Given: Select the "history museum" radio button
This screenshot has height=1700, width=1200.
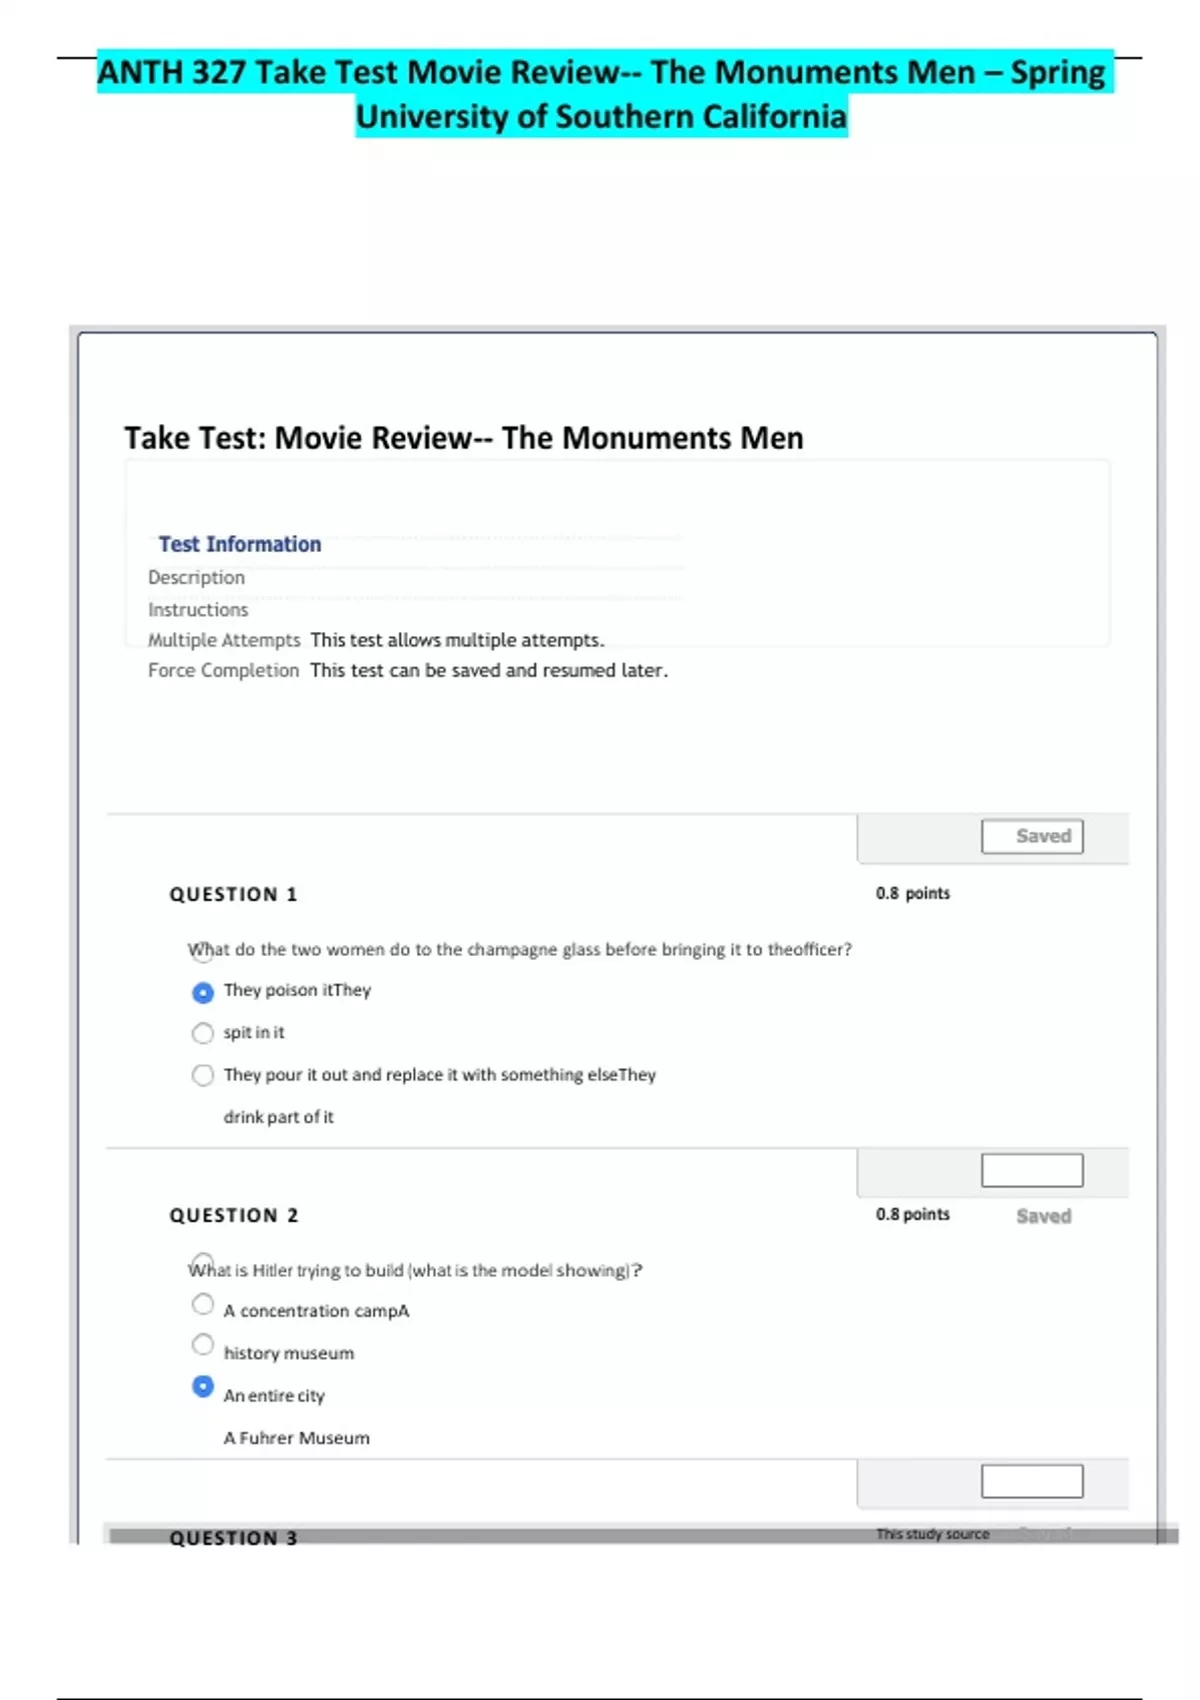Looking at the screenshot, I should tap(202, 1345).
